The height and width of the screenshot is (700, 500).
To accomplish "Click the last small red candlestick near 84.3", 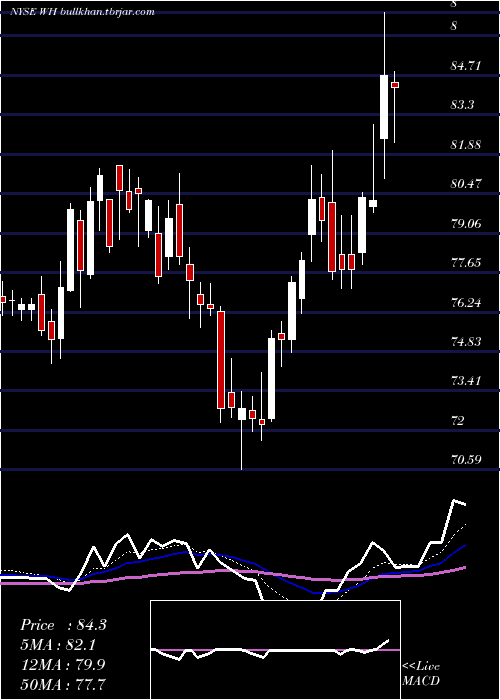I will coord(395,85).
